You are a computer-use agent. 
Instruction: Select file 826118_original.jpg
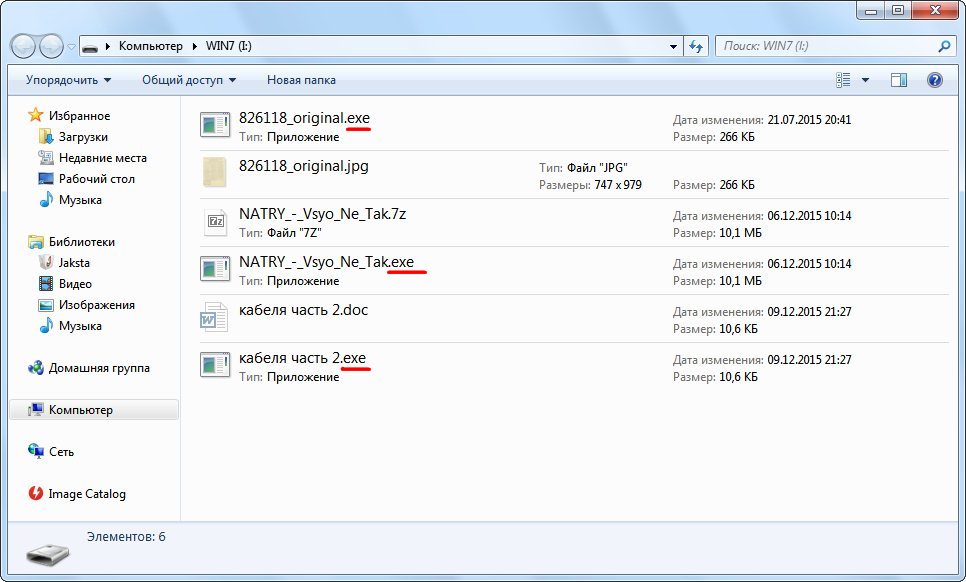pyautogui.click(x=304, y=166)
